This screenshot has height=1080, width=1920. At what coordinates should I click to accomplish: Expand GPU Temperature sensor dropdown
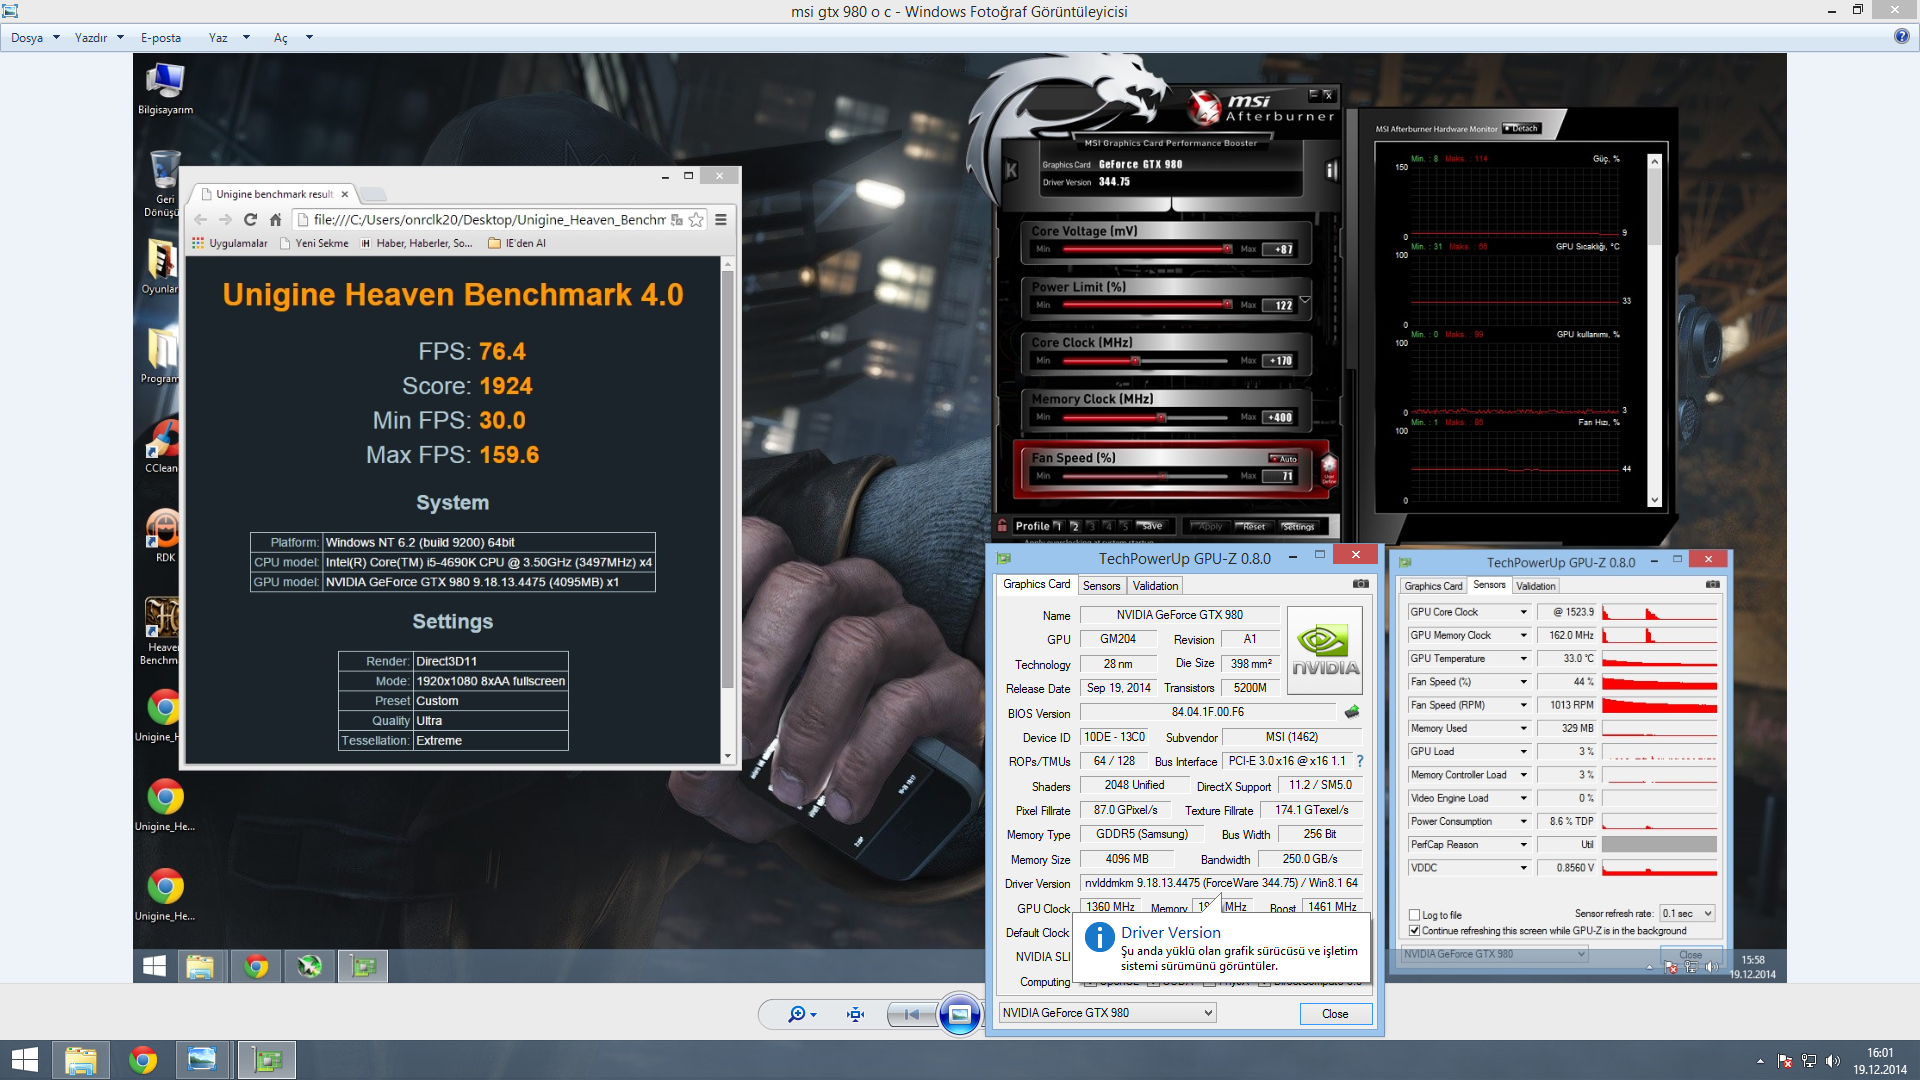pyautogui.click(x=1524, y=659)
